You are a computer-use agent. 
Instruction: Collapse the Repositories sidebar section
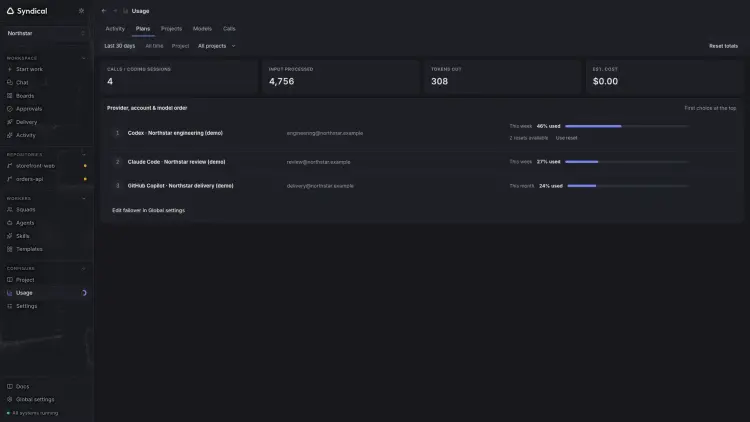(x=84, y=155)
